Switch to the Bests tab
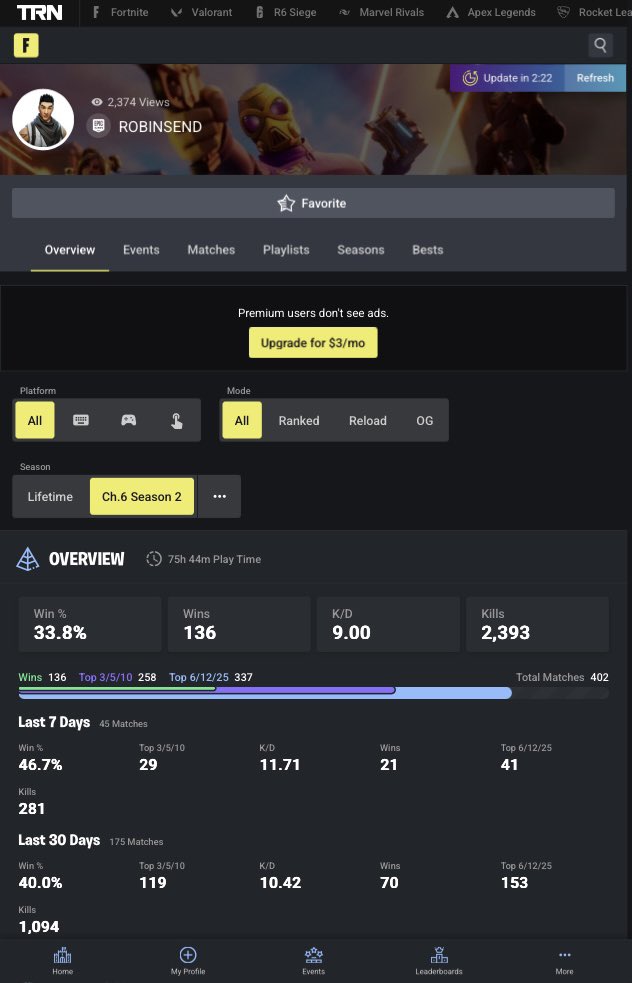 (428, 250)
